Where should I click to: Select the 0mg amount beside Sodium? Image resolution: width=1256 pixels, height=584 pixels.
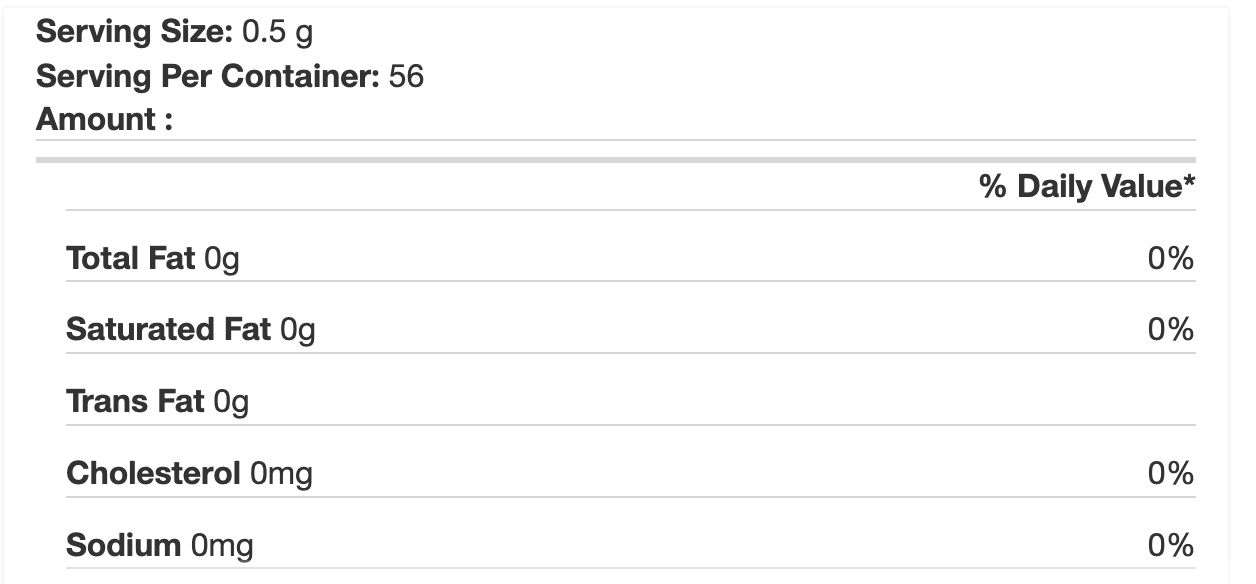coord(222,545)
